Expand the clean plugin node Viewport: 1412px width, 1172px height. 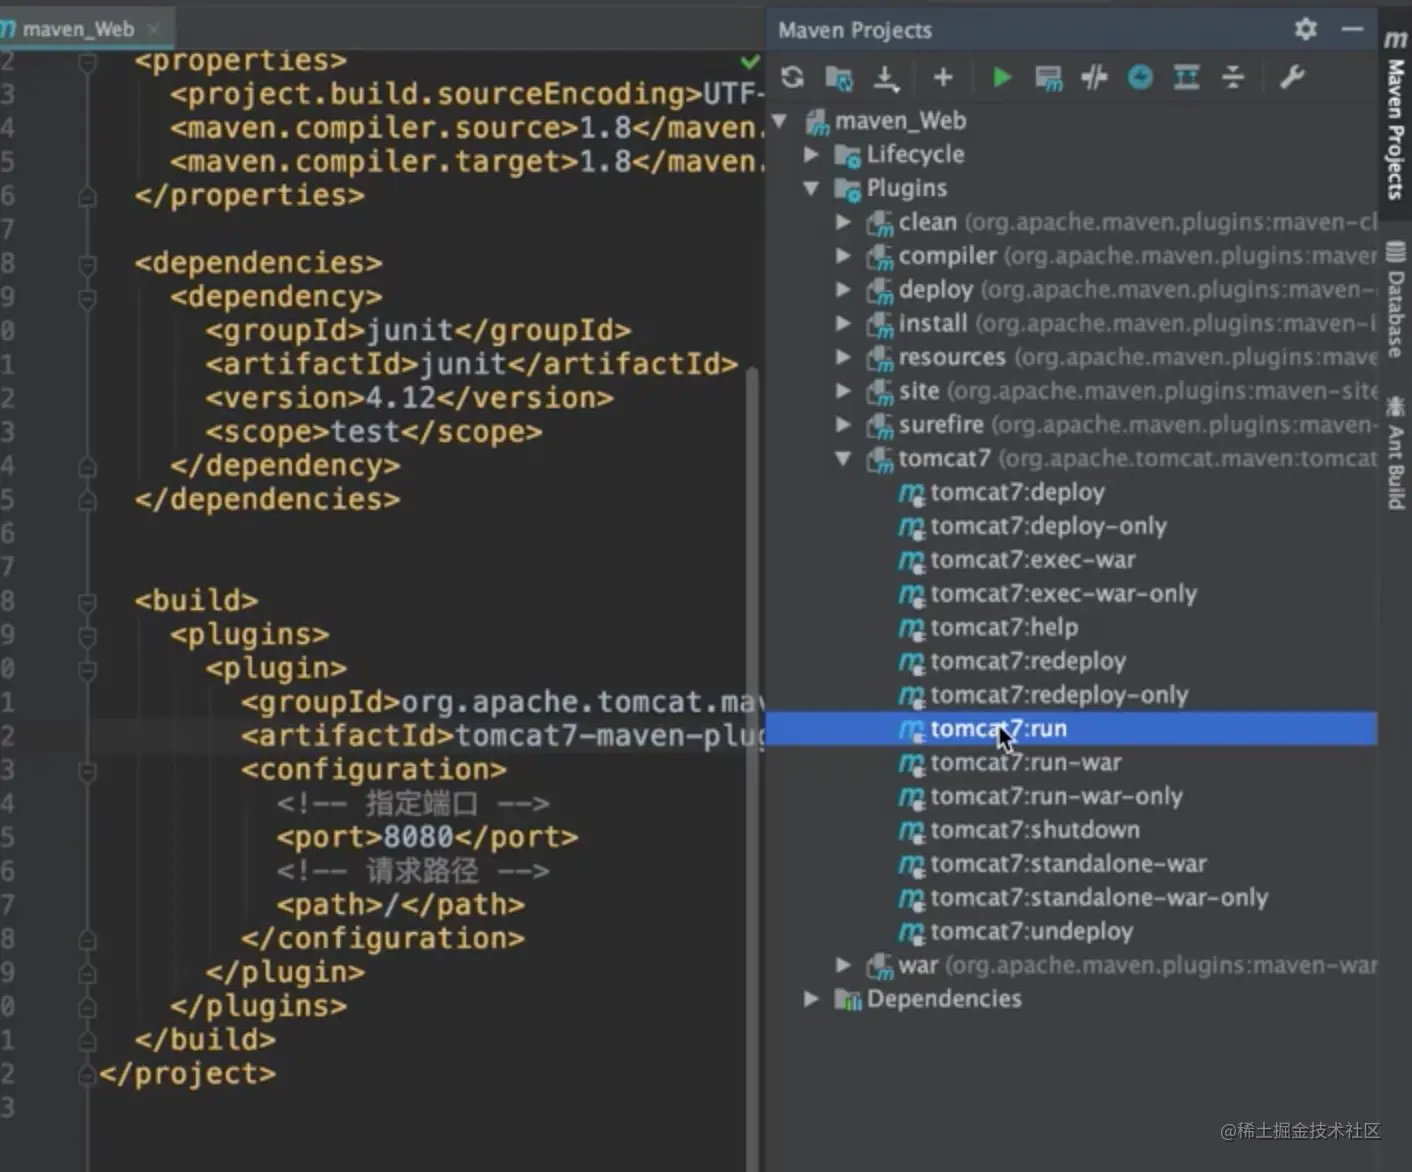[843, 222]
